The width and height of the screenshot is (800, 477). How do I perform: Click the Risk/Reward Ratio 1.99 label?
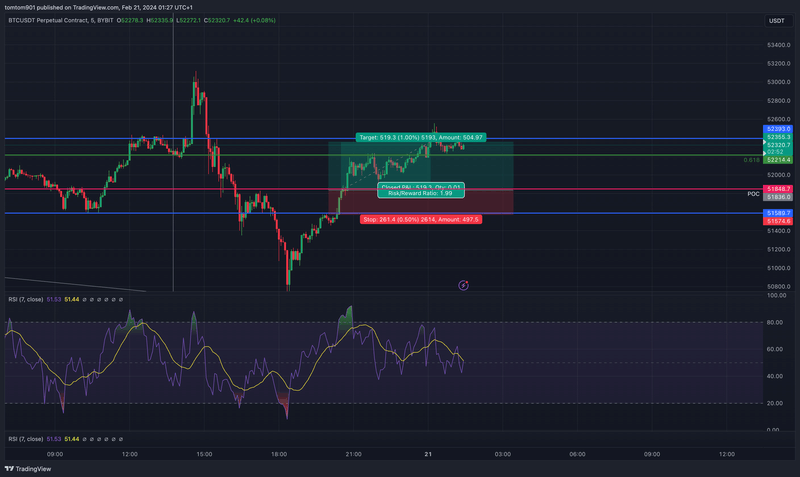tap(421, 193)
